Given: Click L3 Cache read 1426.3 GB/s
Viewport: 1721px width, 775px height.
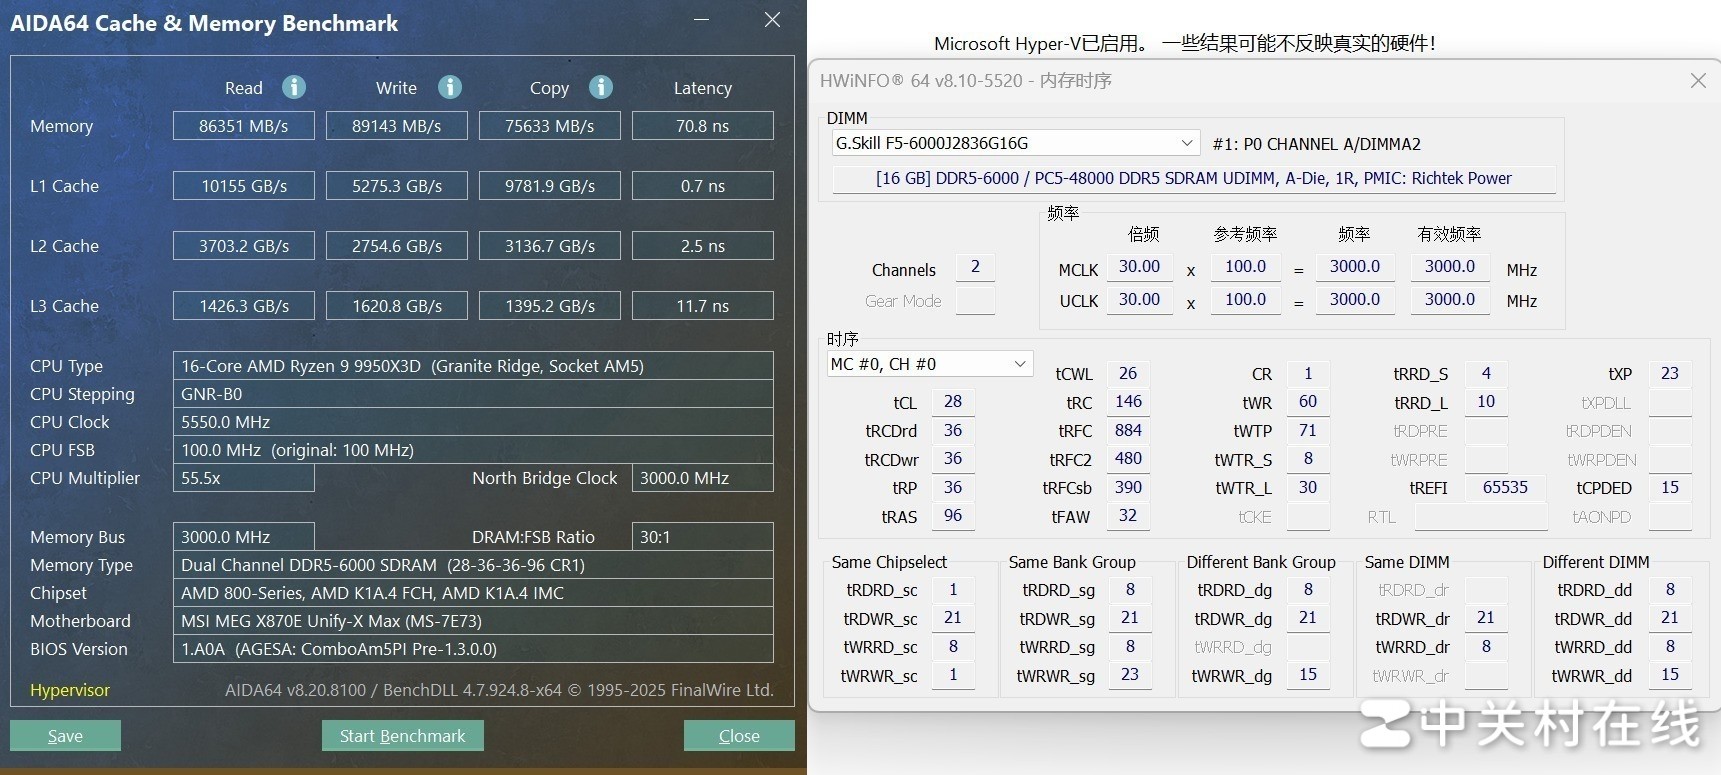Looking at the screenshot, I should tap(244, 306).
